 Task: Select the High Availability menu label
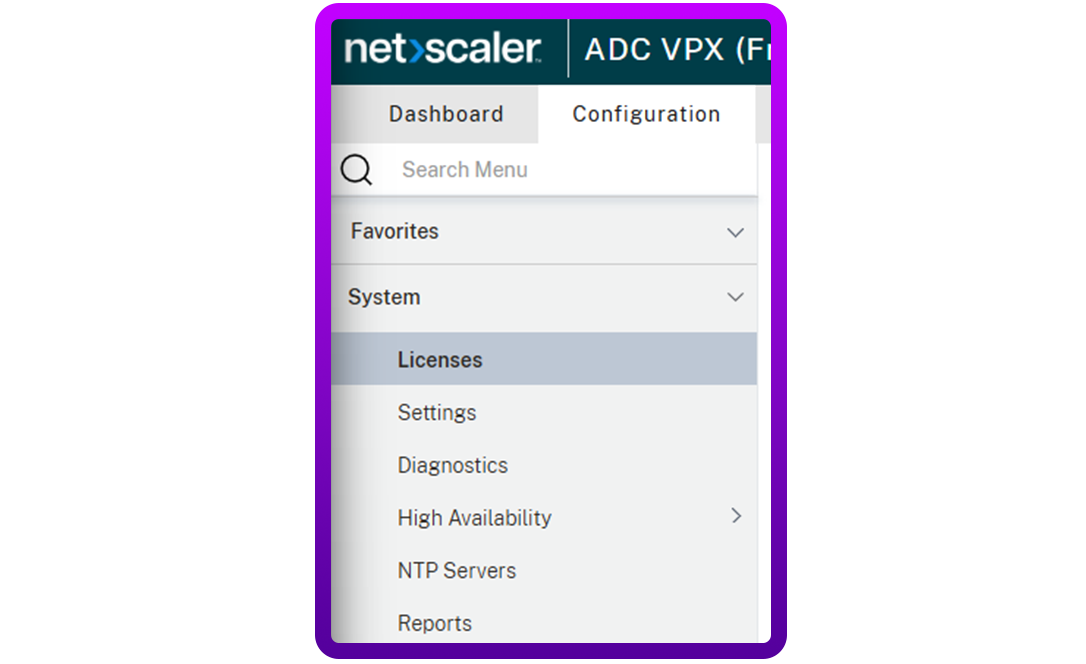click(x=474, y=518)
